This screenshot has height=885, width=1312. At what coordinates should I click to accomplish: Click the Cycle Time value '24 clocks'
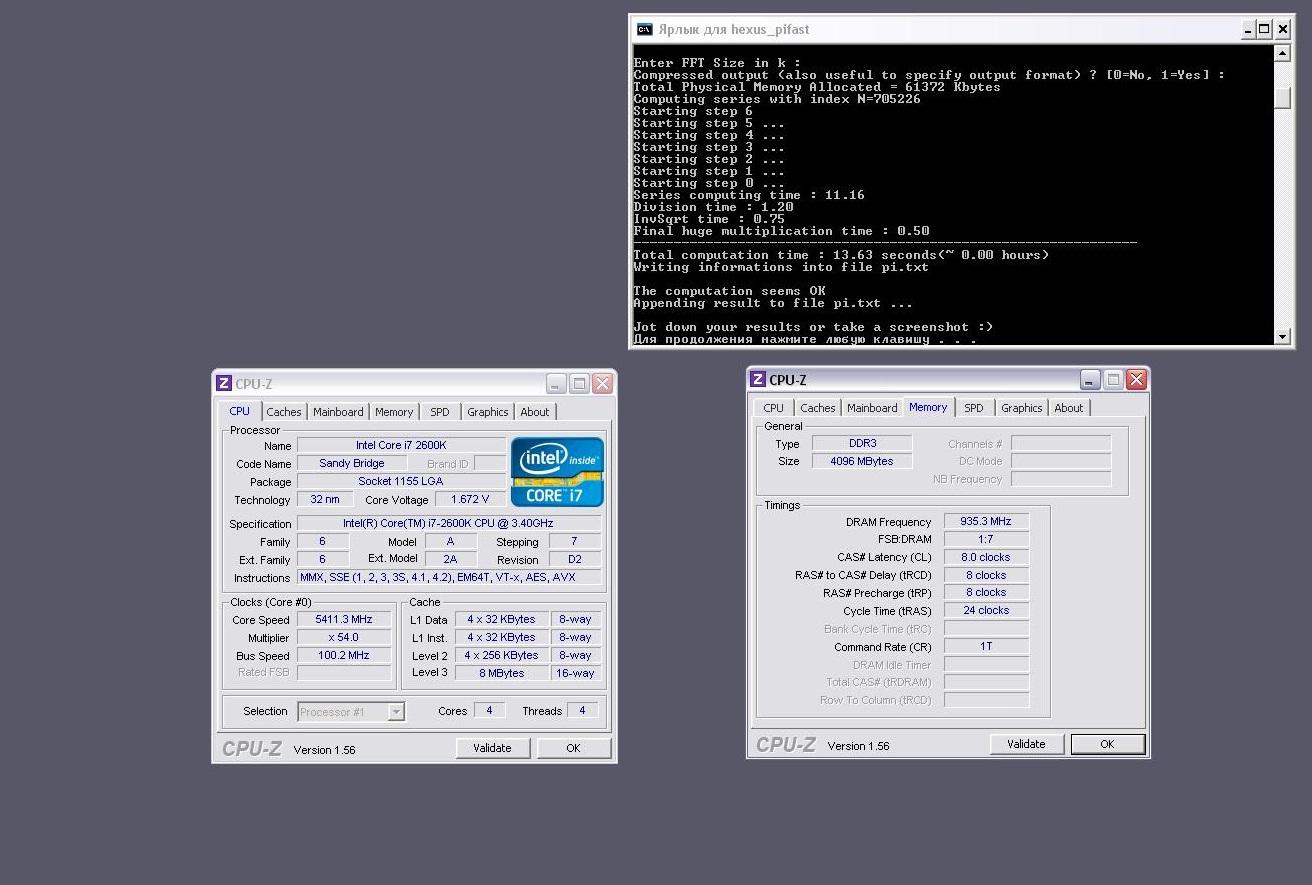click(986, 611)
